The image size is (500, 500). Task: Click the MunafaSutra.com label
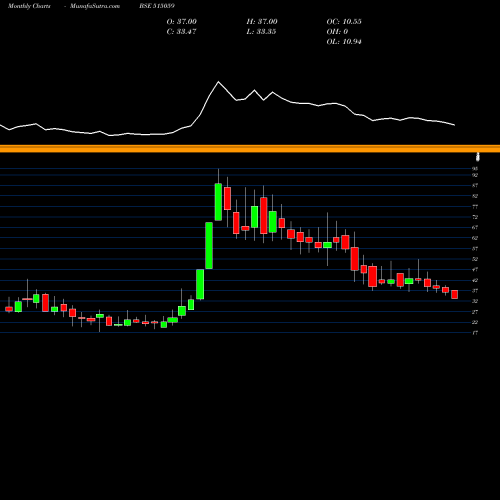tap(95, 6)
